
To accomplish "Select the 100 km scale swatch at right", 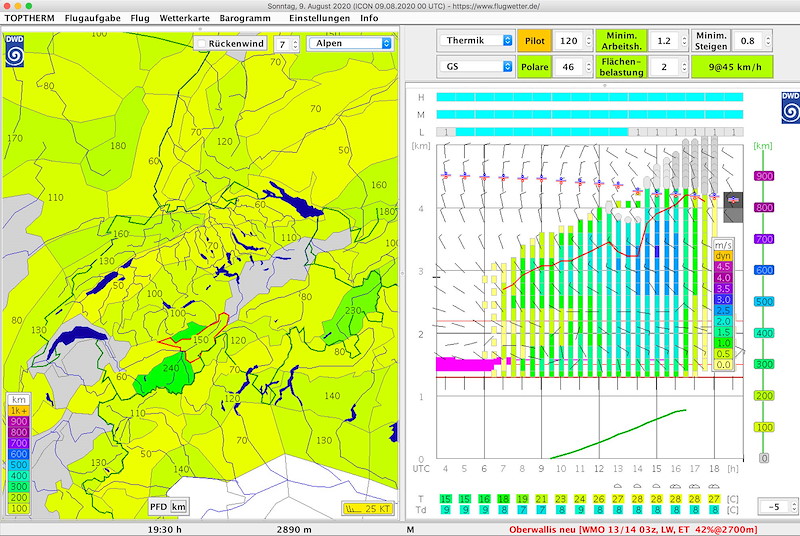I will (x=764, y=427).
